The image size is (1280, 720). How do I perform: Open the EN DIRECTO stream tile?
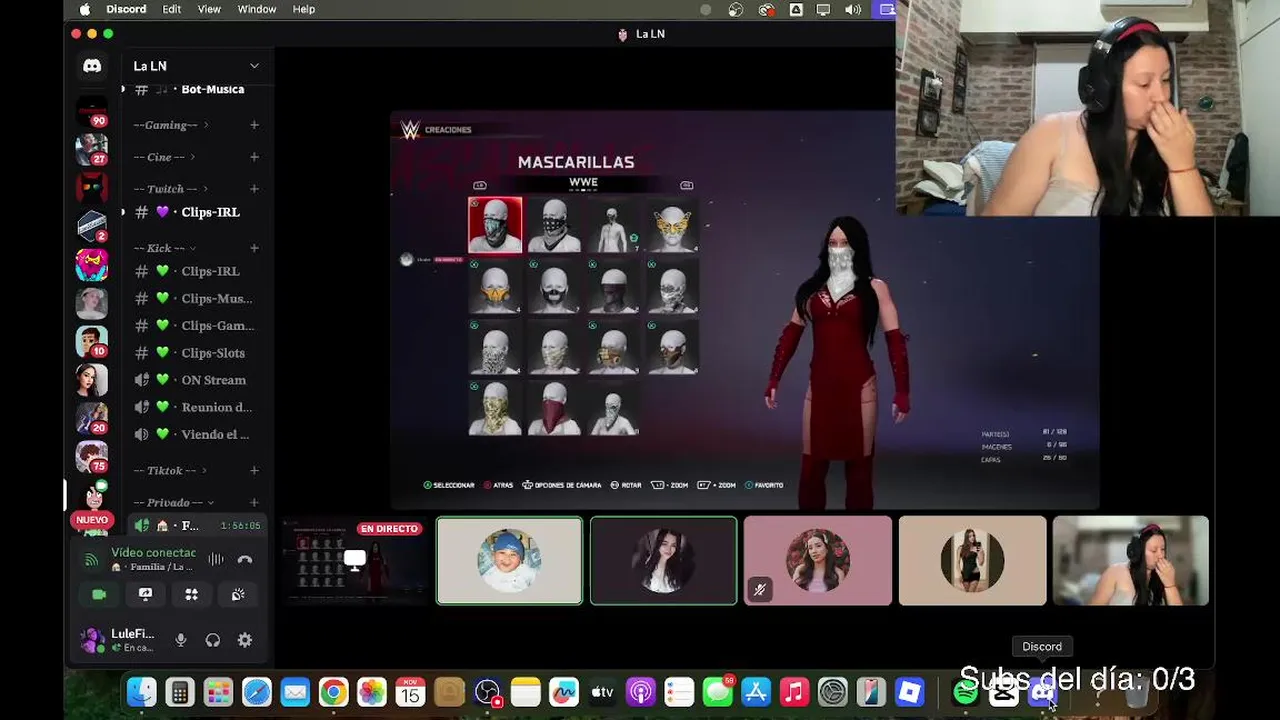(354, 561)
